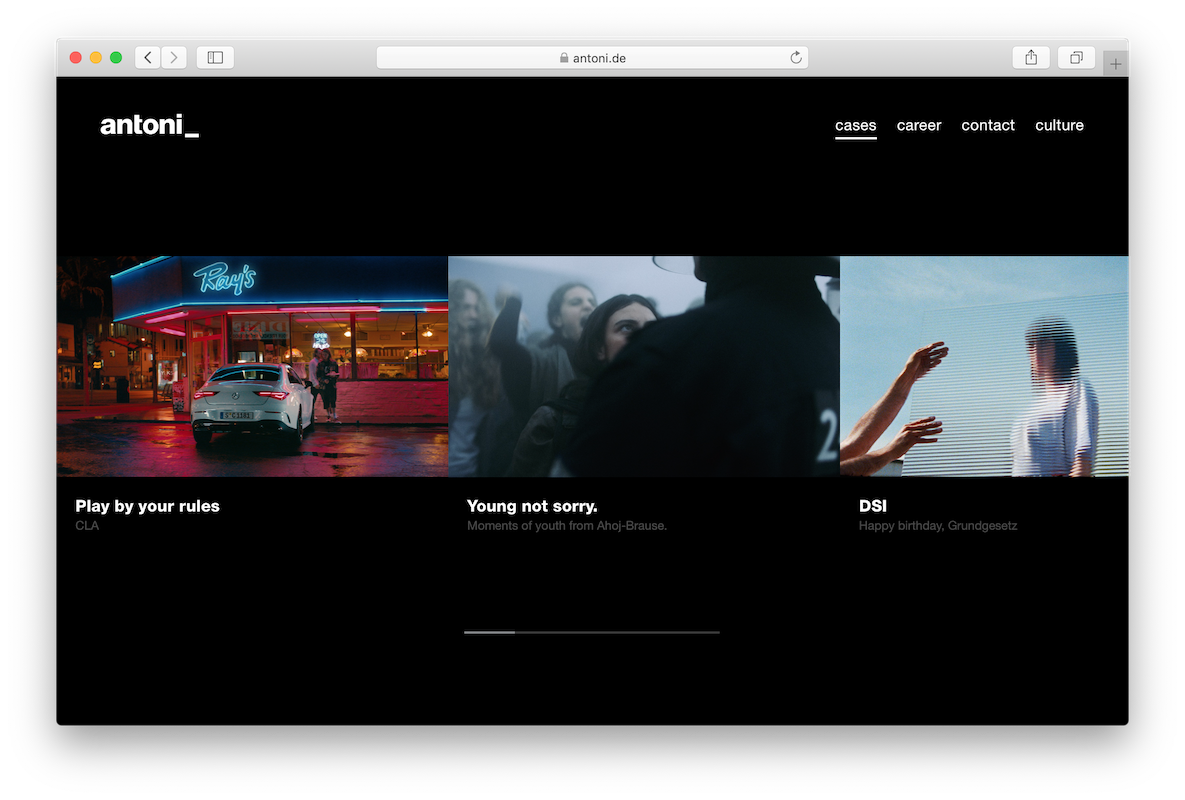Open a new tab with plus button
This screenshot has width=1185, height=800.
1115,64
